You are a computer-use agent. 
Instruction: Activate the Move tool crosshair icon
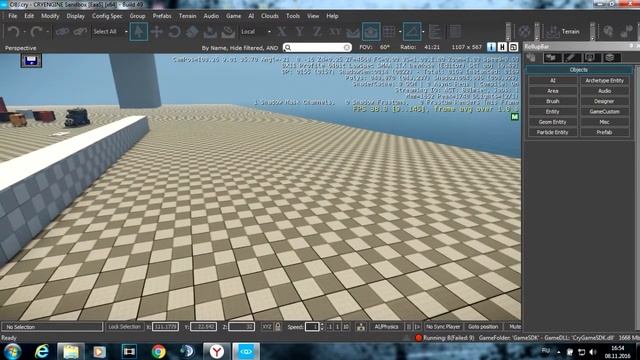157,31
